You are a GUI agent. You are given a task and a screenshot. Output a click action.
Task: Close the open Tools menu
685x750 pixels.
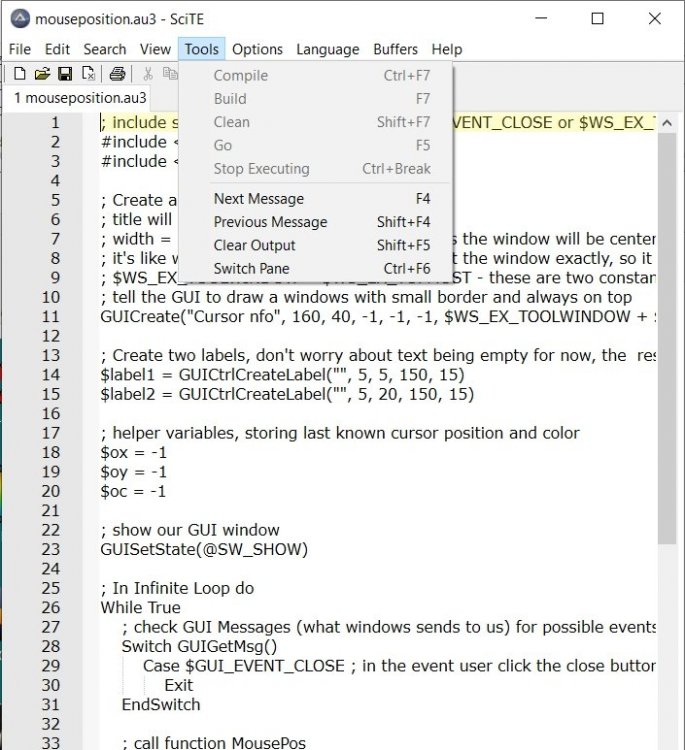click(201, 49)
